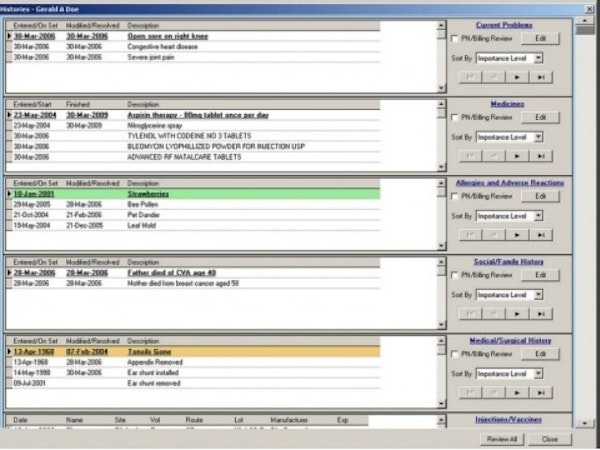Expand the Medicines Sort By dropdown
Image resolution: width=600 pixels, height=450 pixels.
coord(538,137)
